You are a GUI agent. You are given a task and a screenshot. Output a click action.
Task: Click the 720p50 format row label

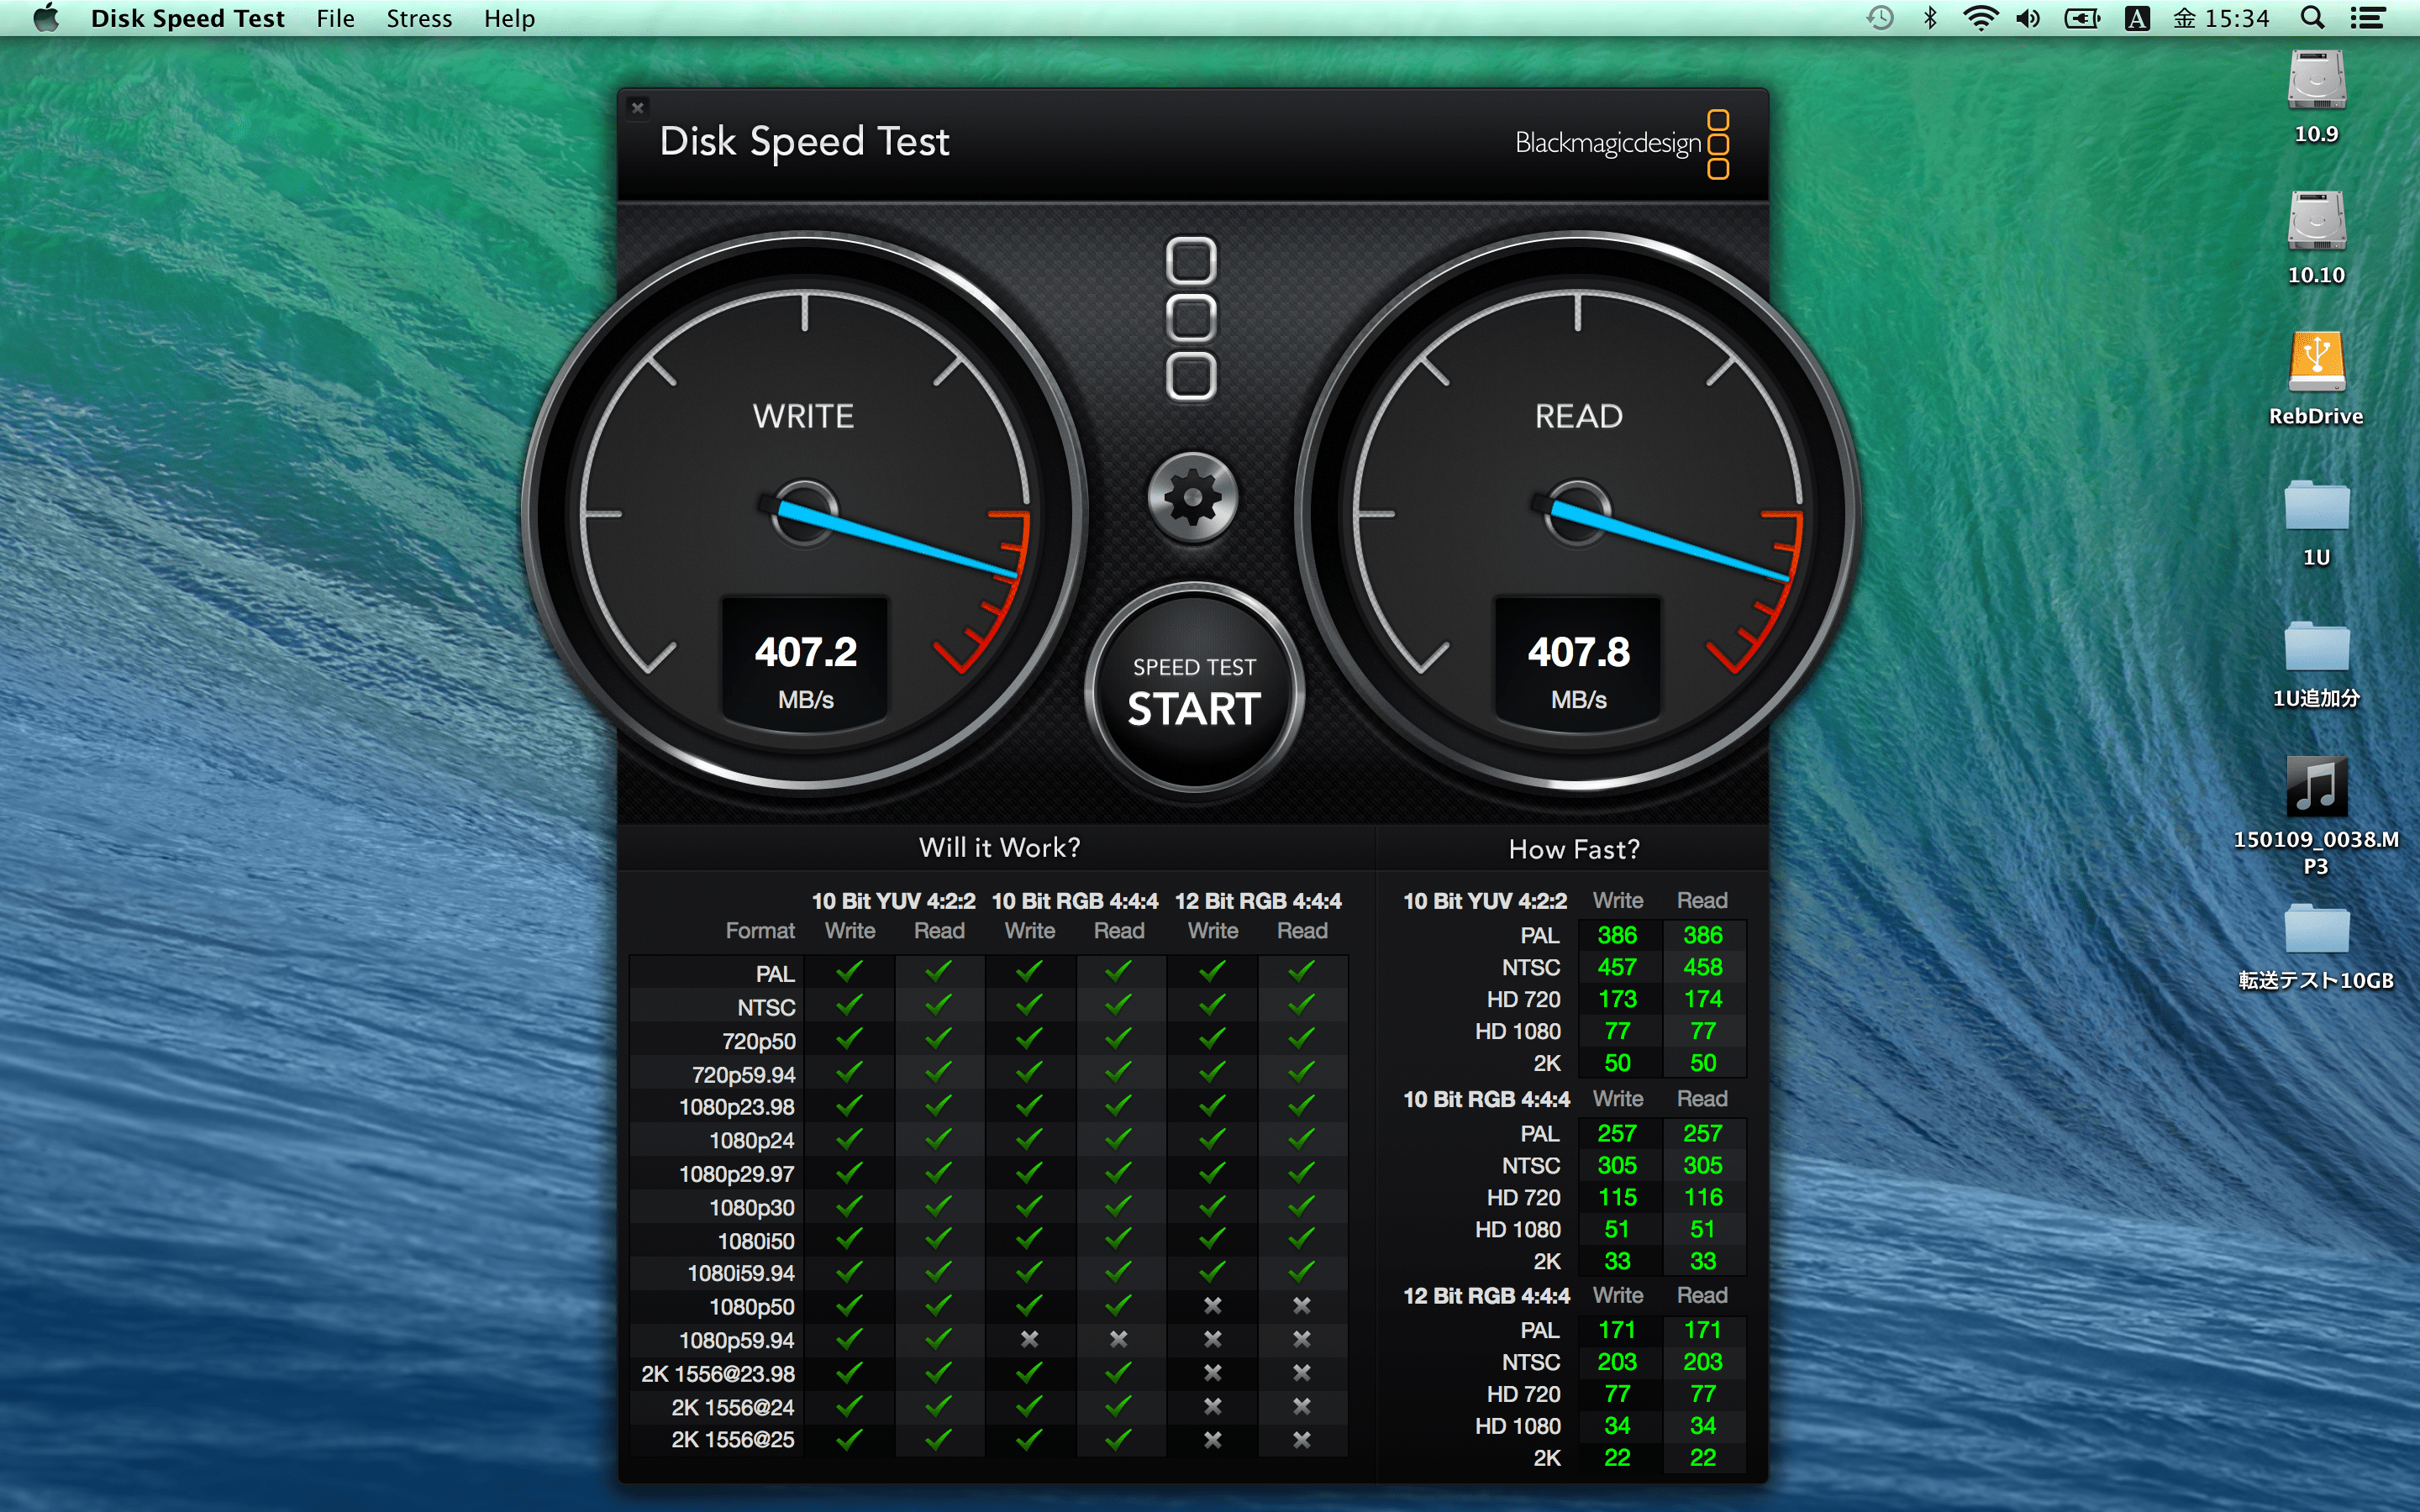(x=758, y=1041)
